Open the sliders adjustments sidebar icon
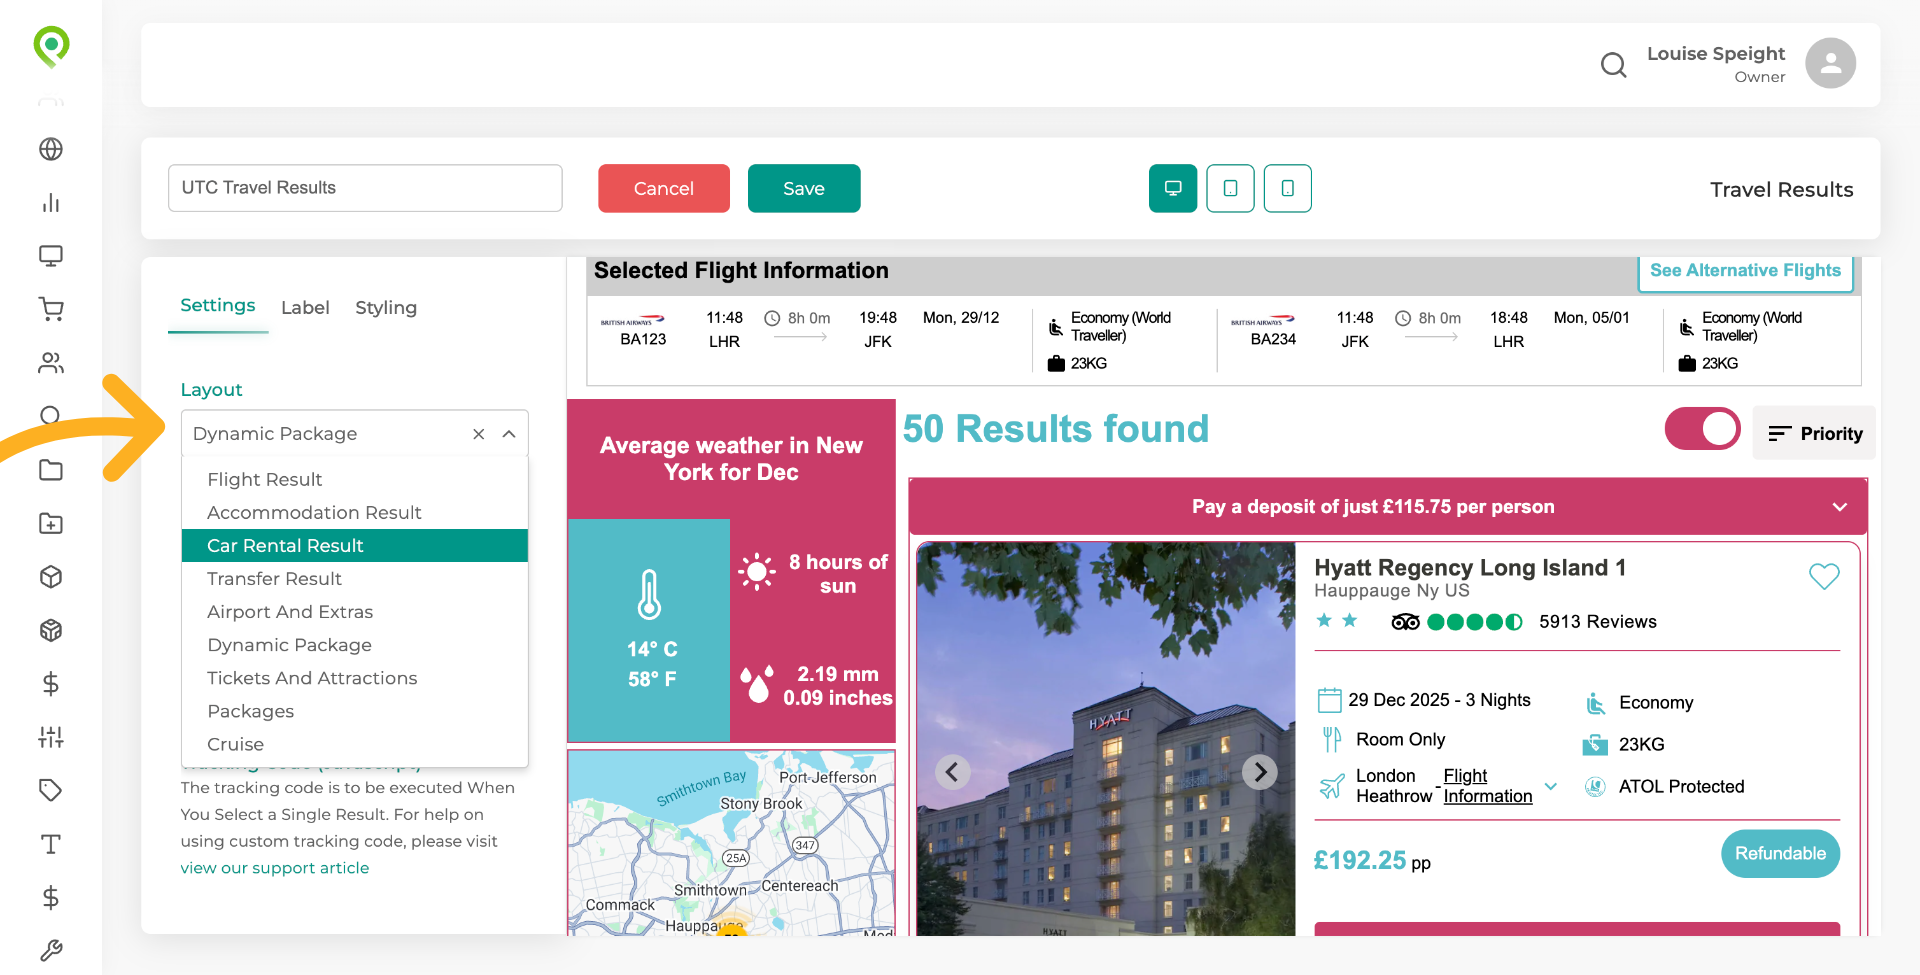Screen dimensions: 1920x975 (x=51, y=737)
